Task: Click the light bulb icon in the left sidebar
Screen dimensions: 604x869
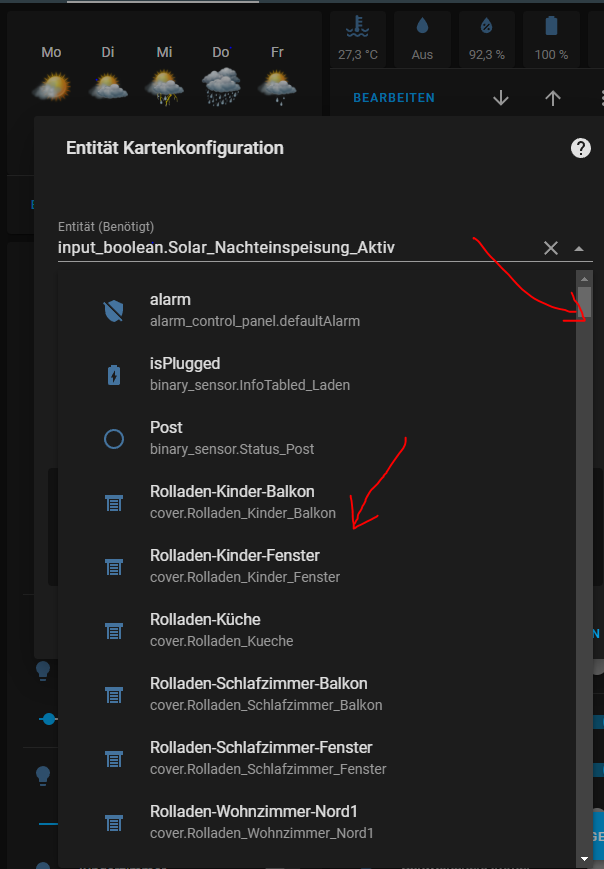Action: (42, 671)
